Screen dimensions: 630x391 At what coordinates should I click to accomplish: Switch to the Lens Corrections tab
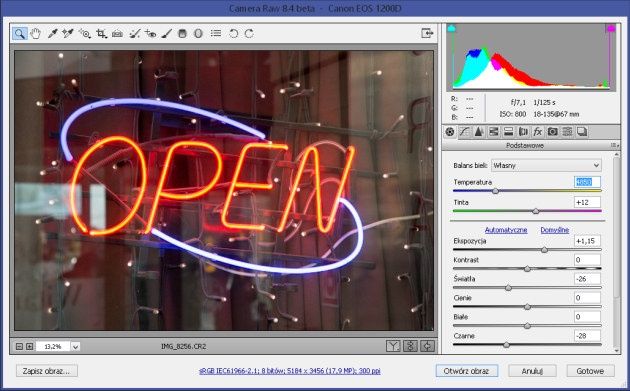tap(523, 131)
